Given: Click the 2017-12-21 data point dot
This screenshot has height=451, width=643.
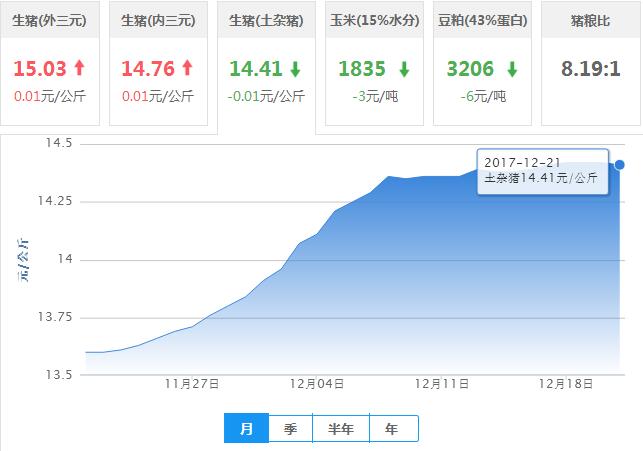Looking at the screenshot, I should tap(620, 165).
